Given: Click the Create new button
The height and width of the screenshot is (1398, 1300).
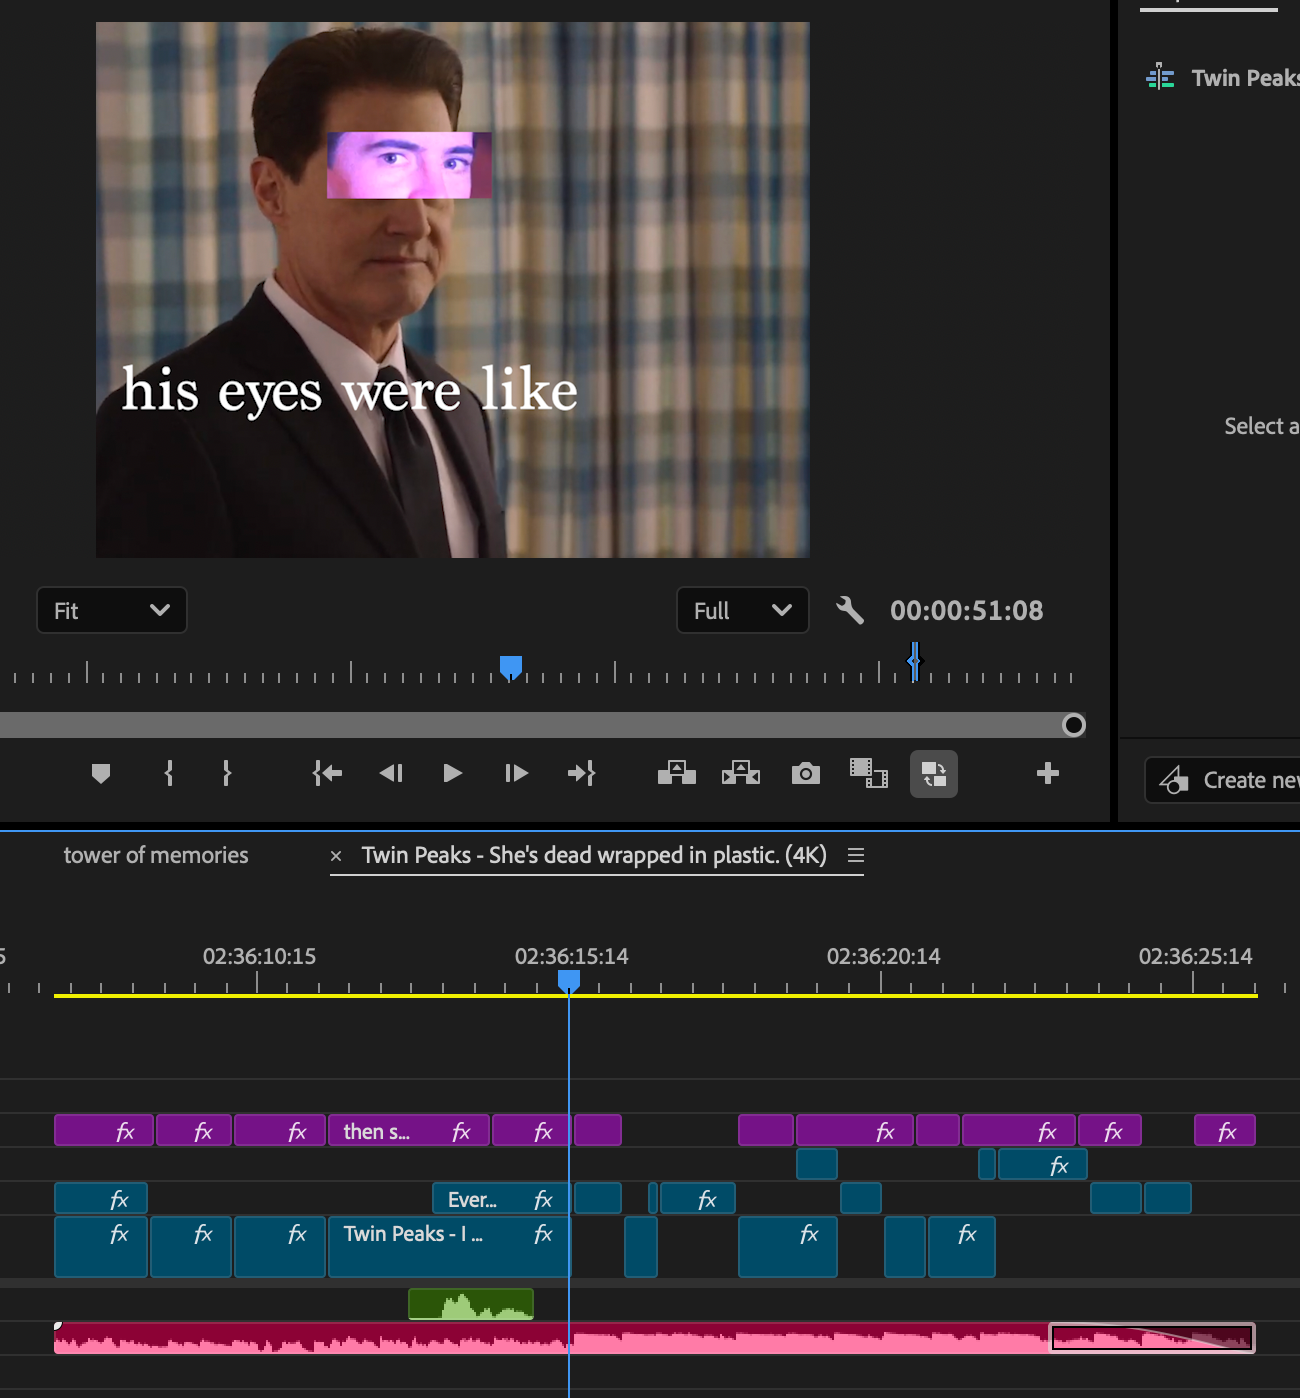Looking at the screenshot, I should coord(1222,780).
